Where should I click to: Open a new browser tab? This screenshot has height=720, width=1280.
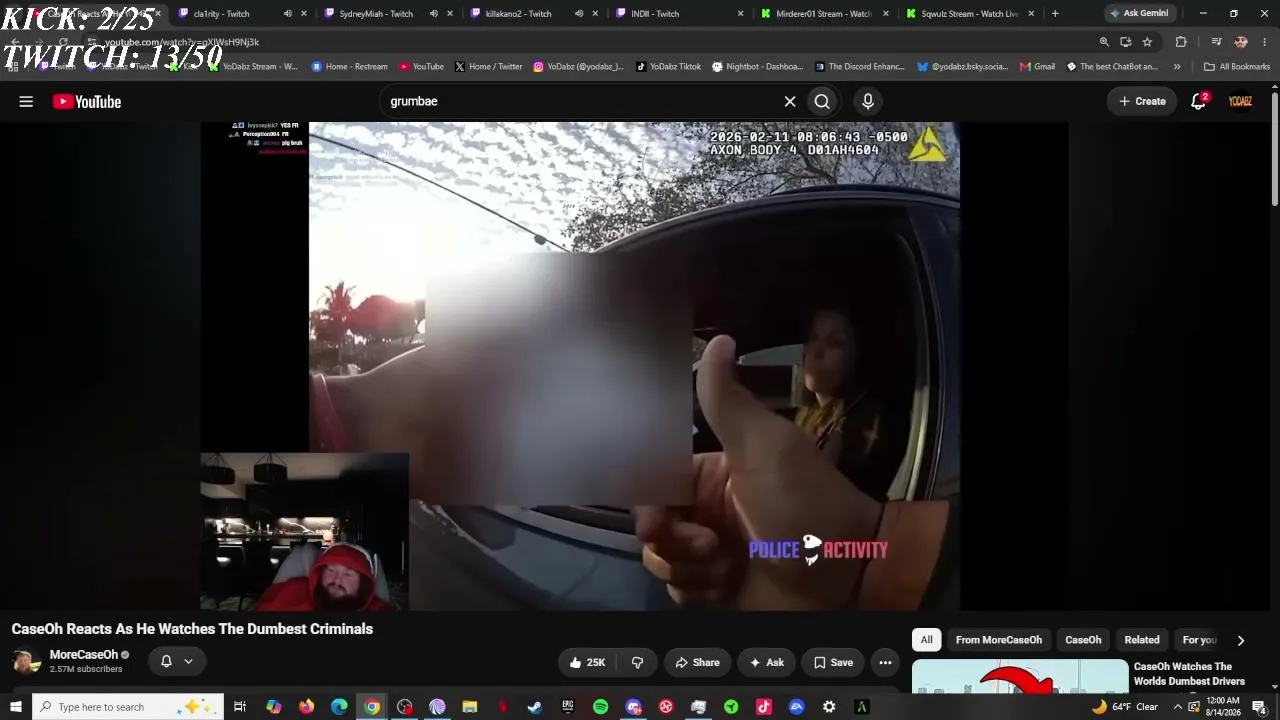point(1055,14)
